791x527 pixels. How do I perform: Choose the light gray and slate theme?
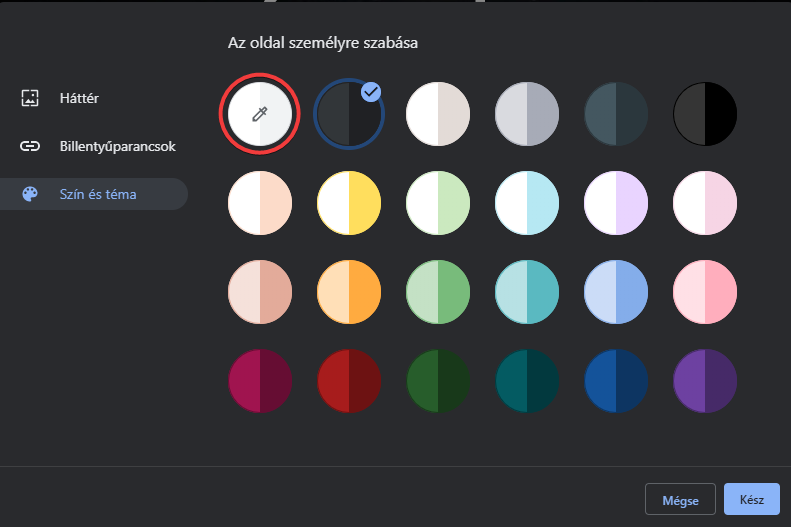pos(527,114)
